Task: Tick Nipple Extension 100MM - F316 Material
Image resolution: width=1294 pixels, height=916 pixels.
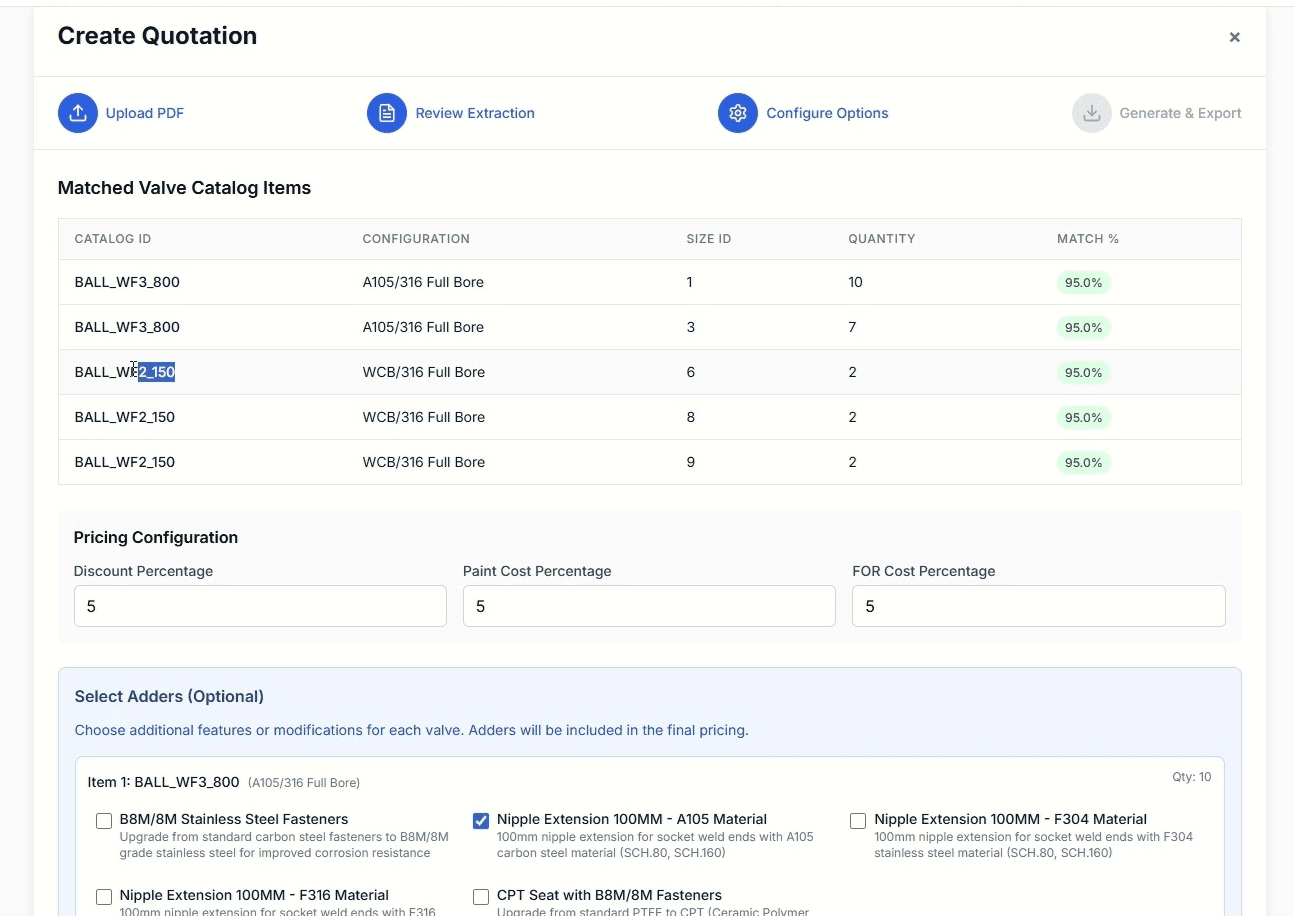Action: [x=104, y=897]
